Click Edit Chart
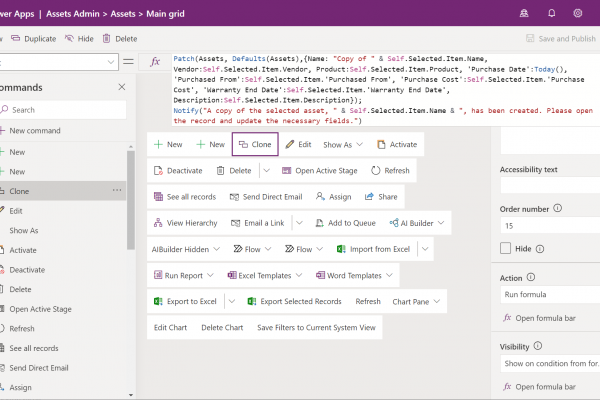 click(170, 328)
